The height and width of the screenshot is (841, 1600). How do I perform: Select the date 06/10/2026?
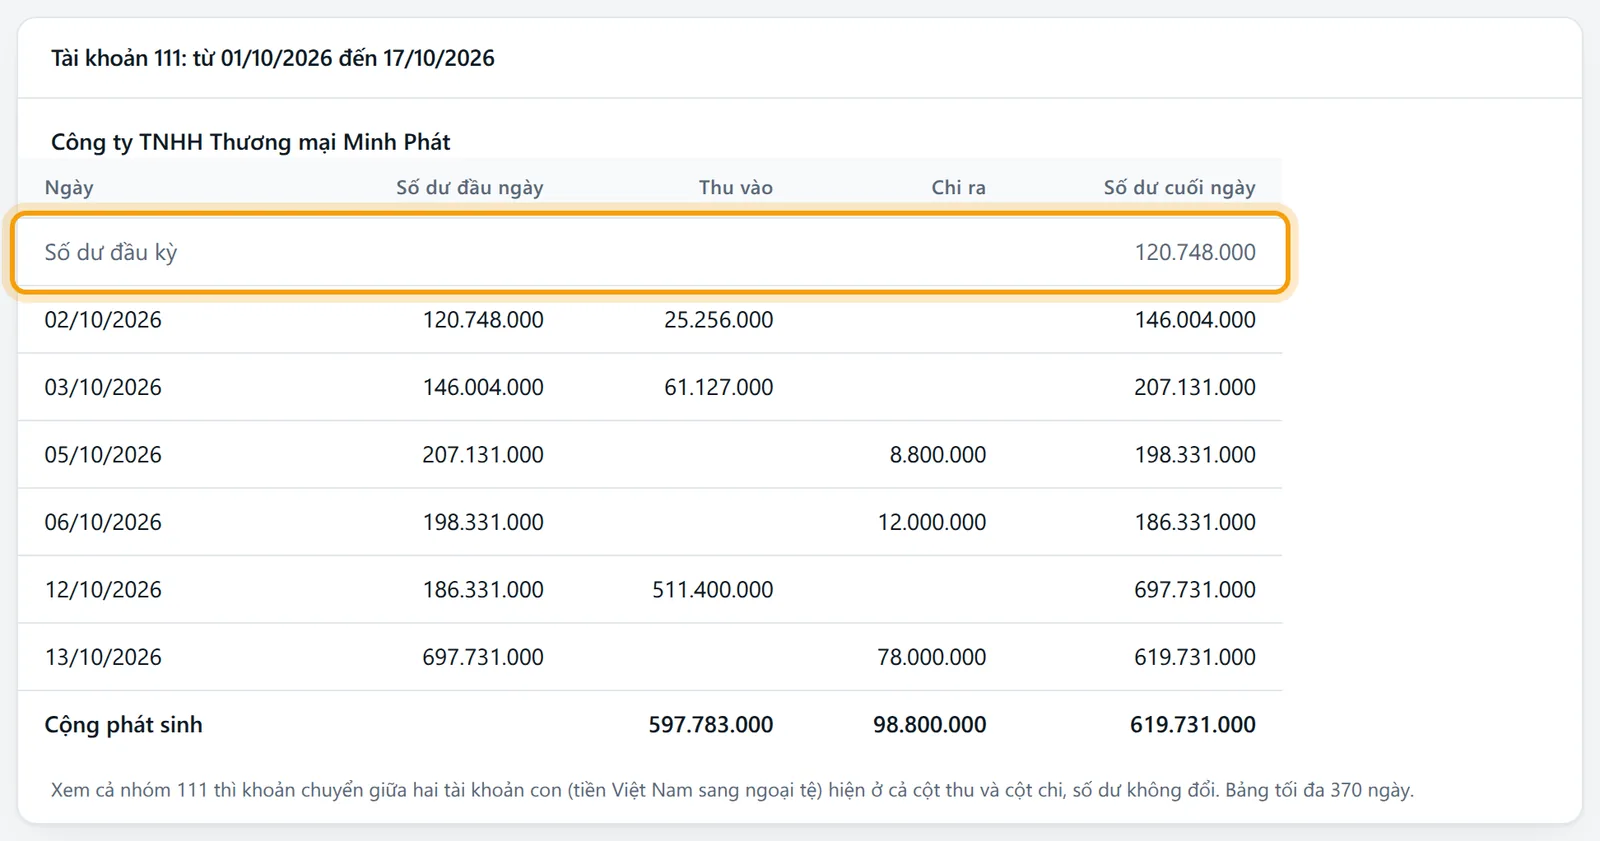click(x=103, y=522)
